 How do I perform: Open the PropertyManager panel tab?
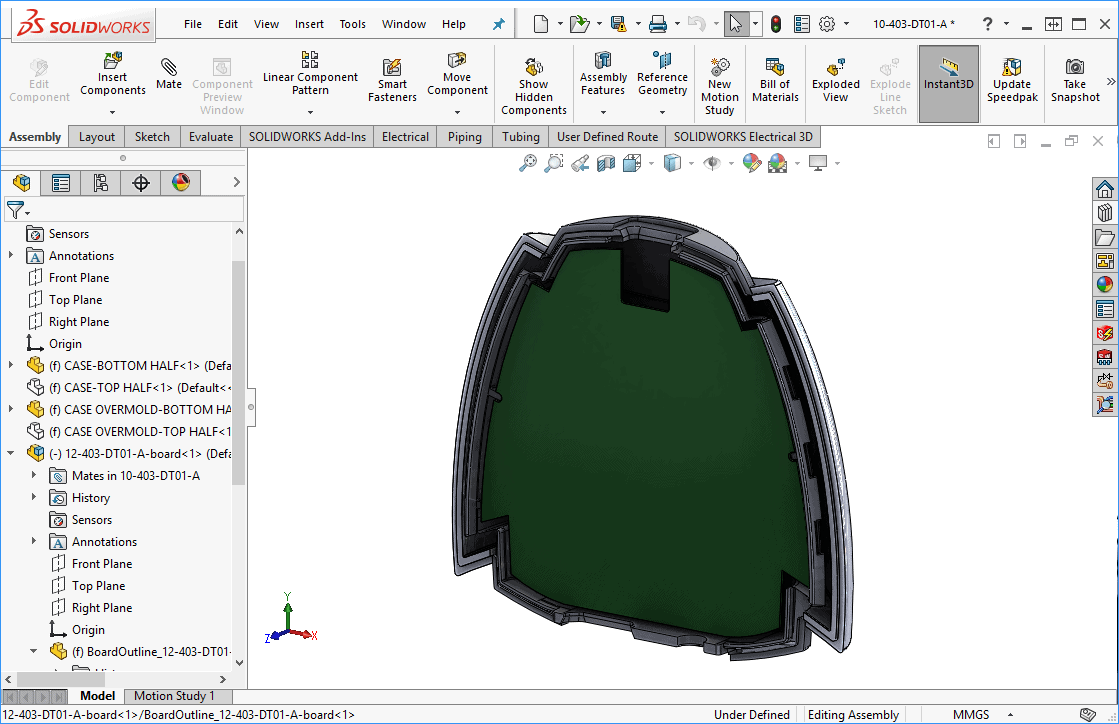[61, 183]
